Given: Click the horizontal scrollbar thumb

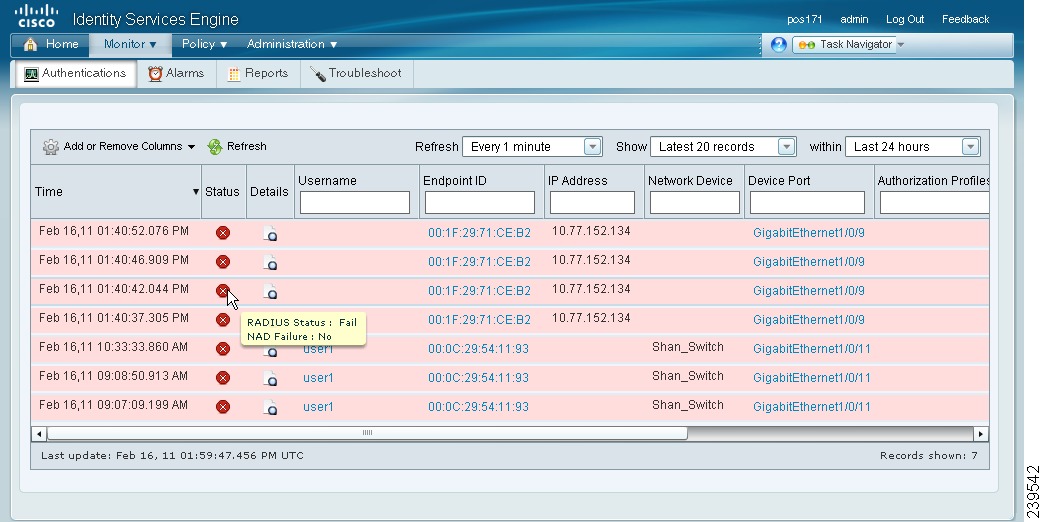Looking at the screenshot, I should coord(367,433).
